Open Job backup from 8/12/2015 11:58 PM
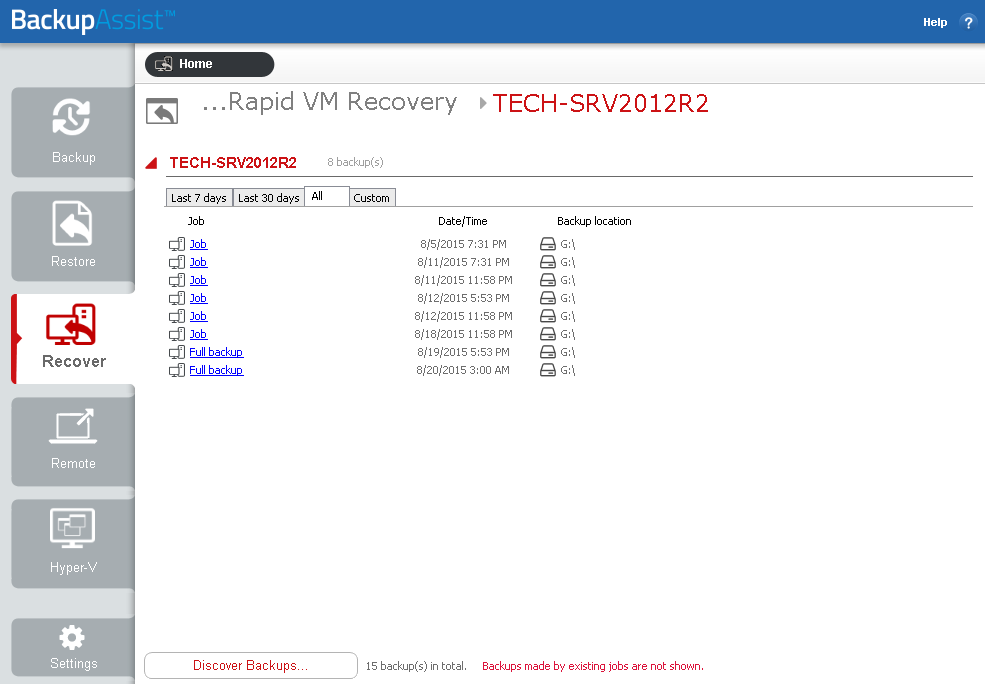 (199, 316)
